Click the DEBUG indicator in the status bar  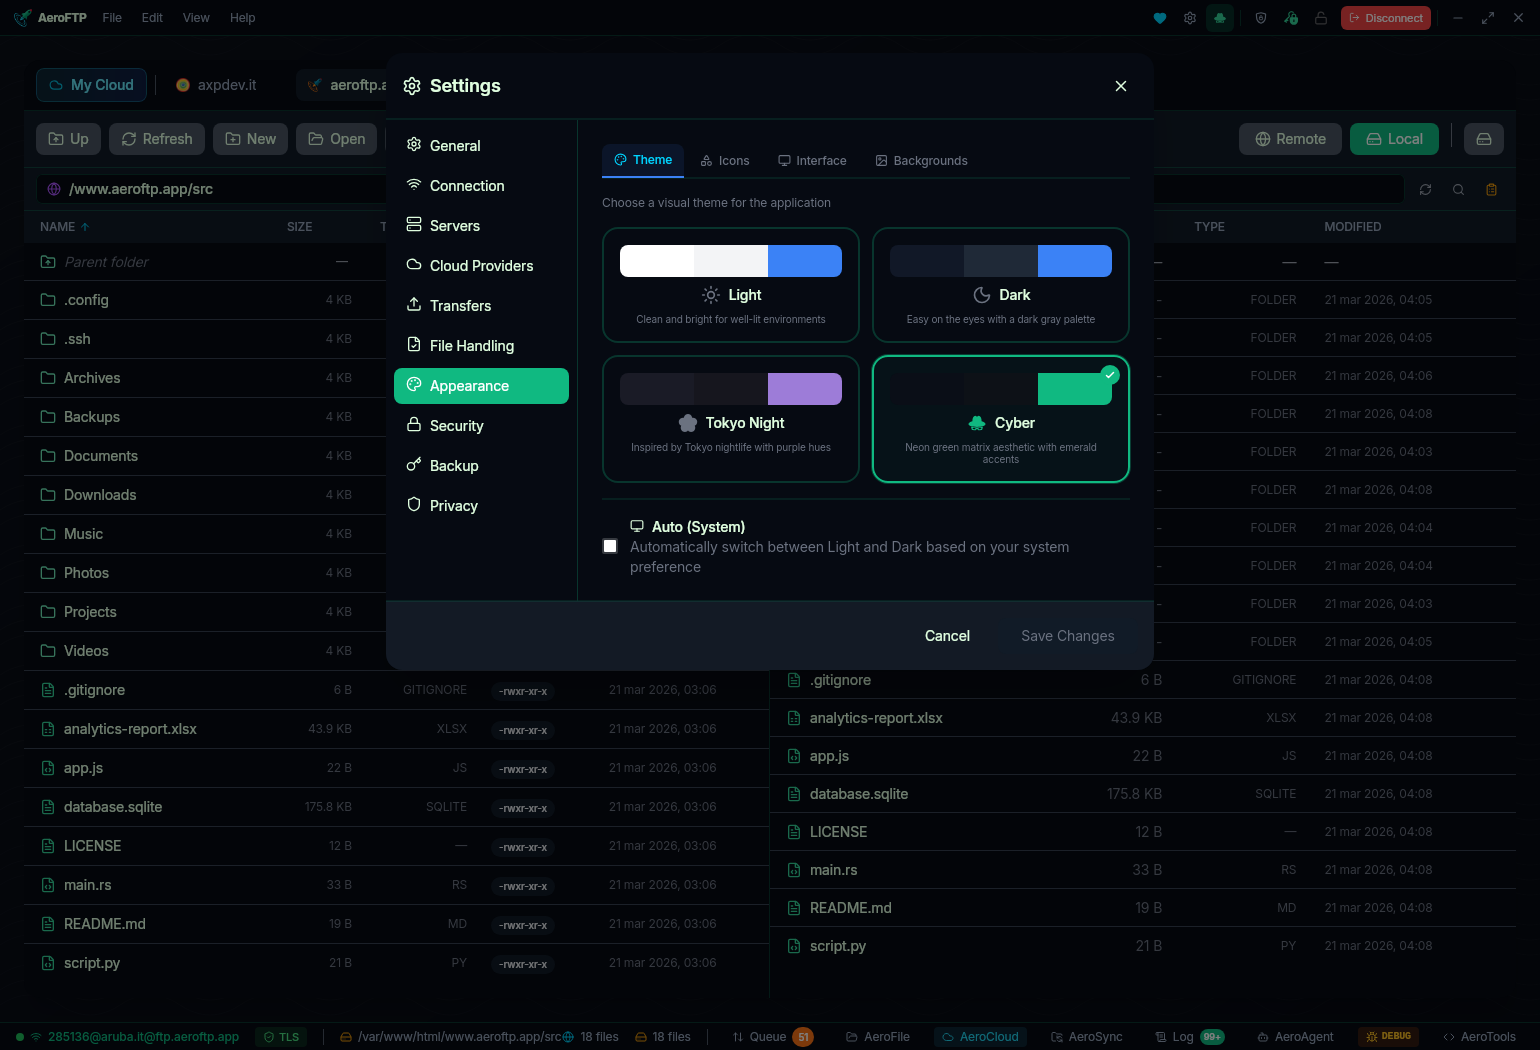[x=1388, y=1037]
